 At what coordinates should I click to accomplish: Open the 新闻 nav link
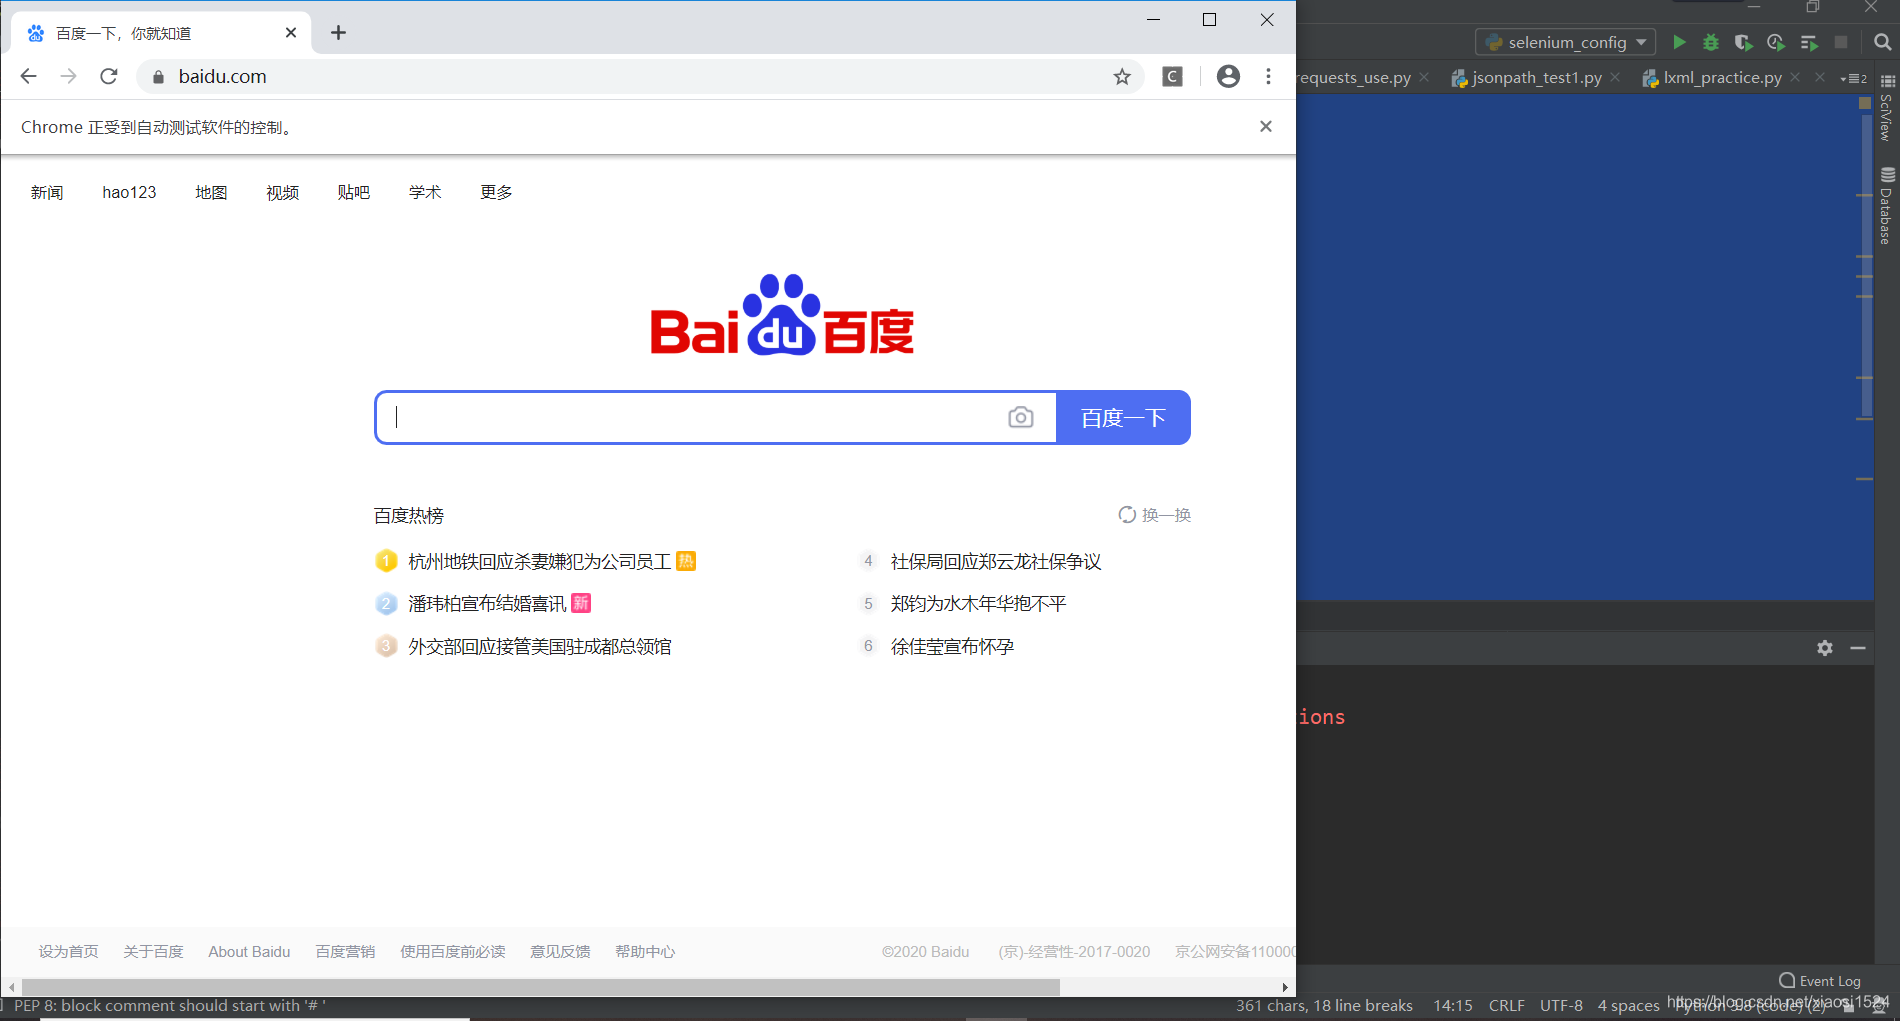(x=47, y=192)
